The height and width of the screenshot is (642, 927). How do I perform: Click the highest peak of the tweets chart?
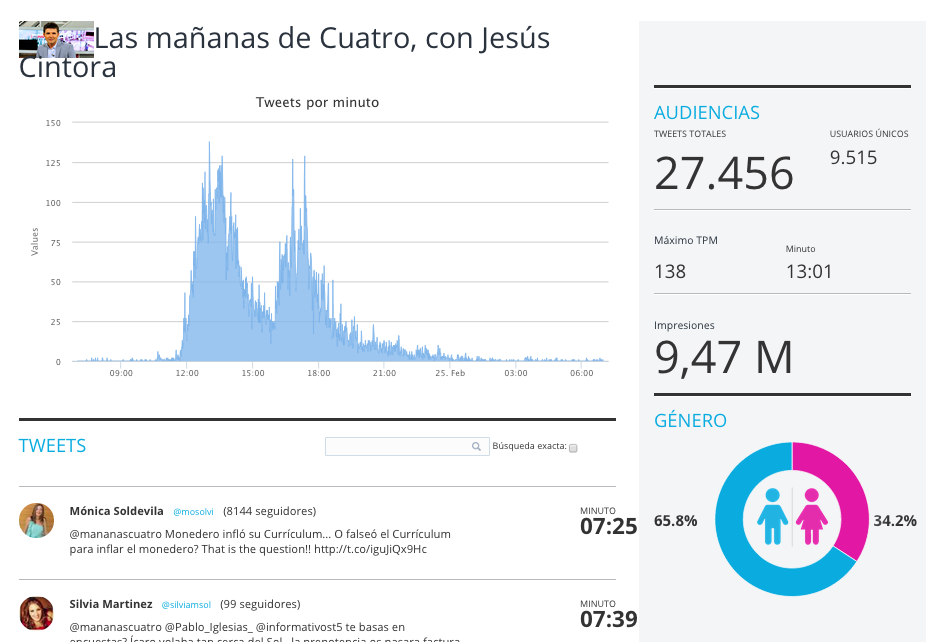pyautogui.click(x=209, y=144)
